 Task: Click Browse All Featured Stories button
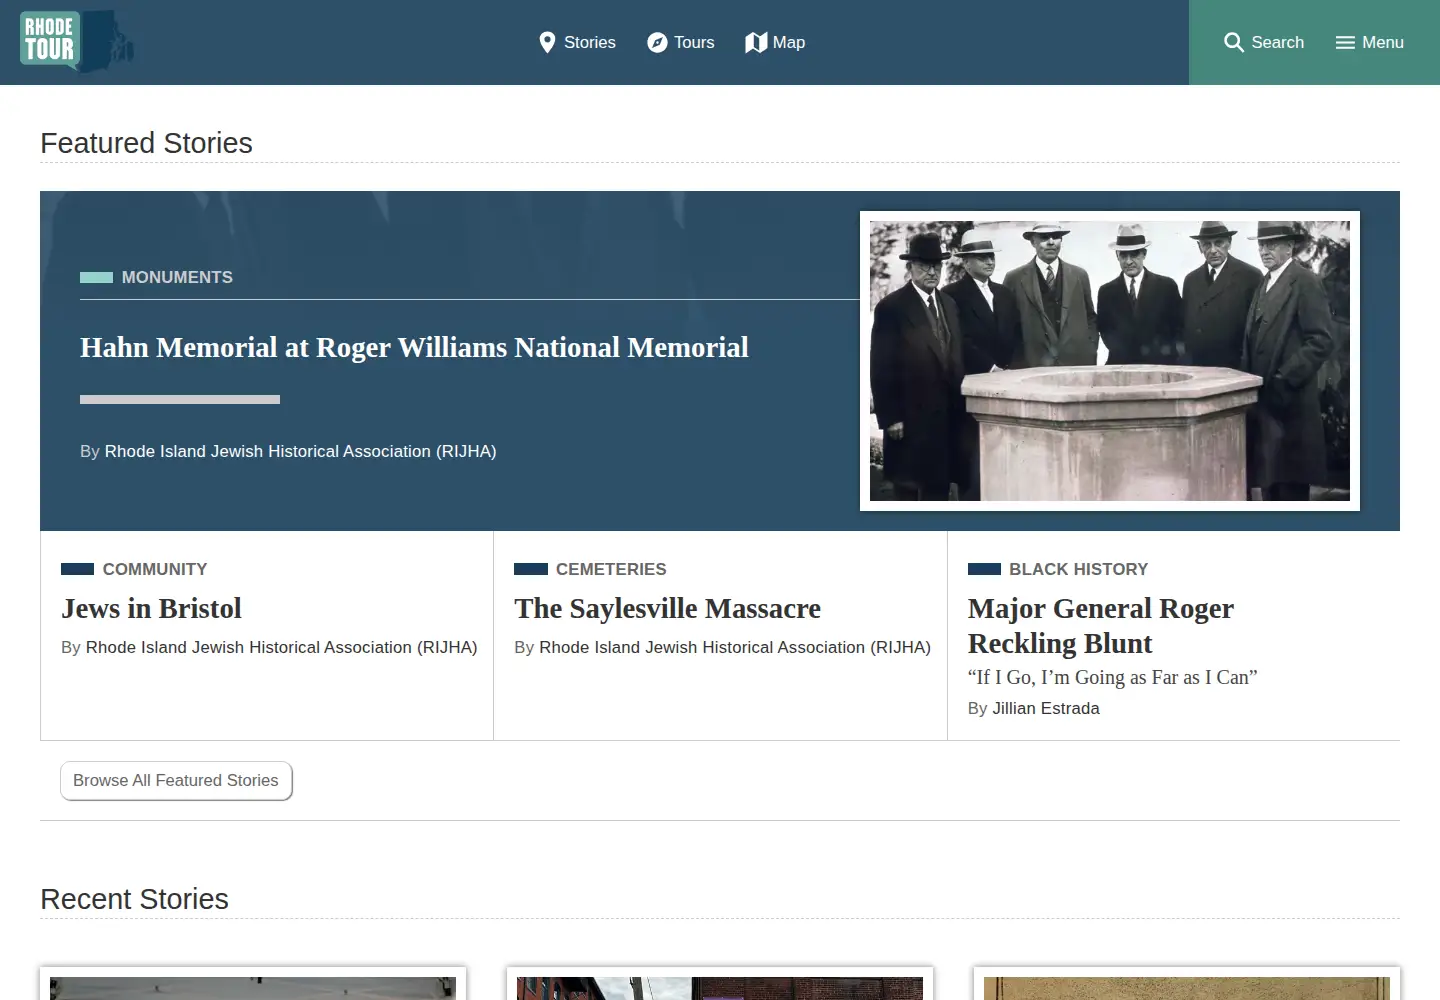point(176,781)
